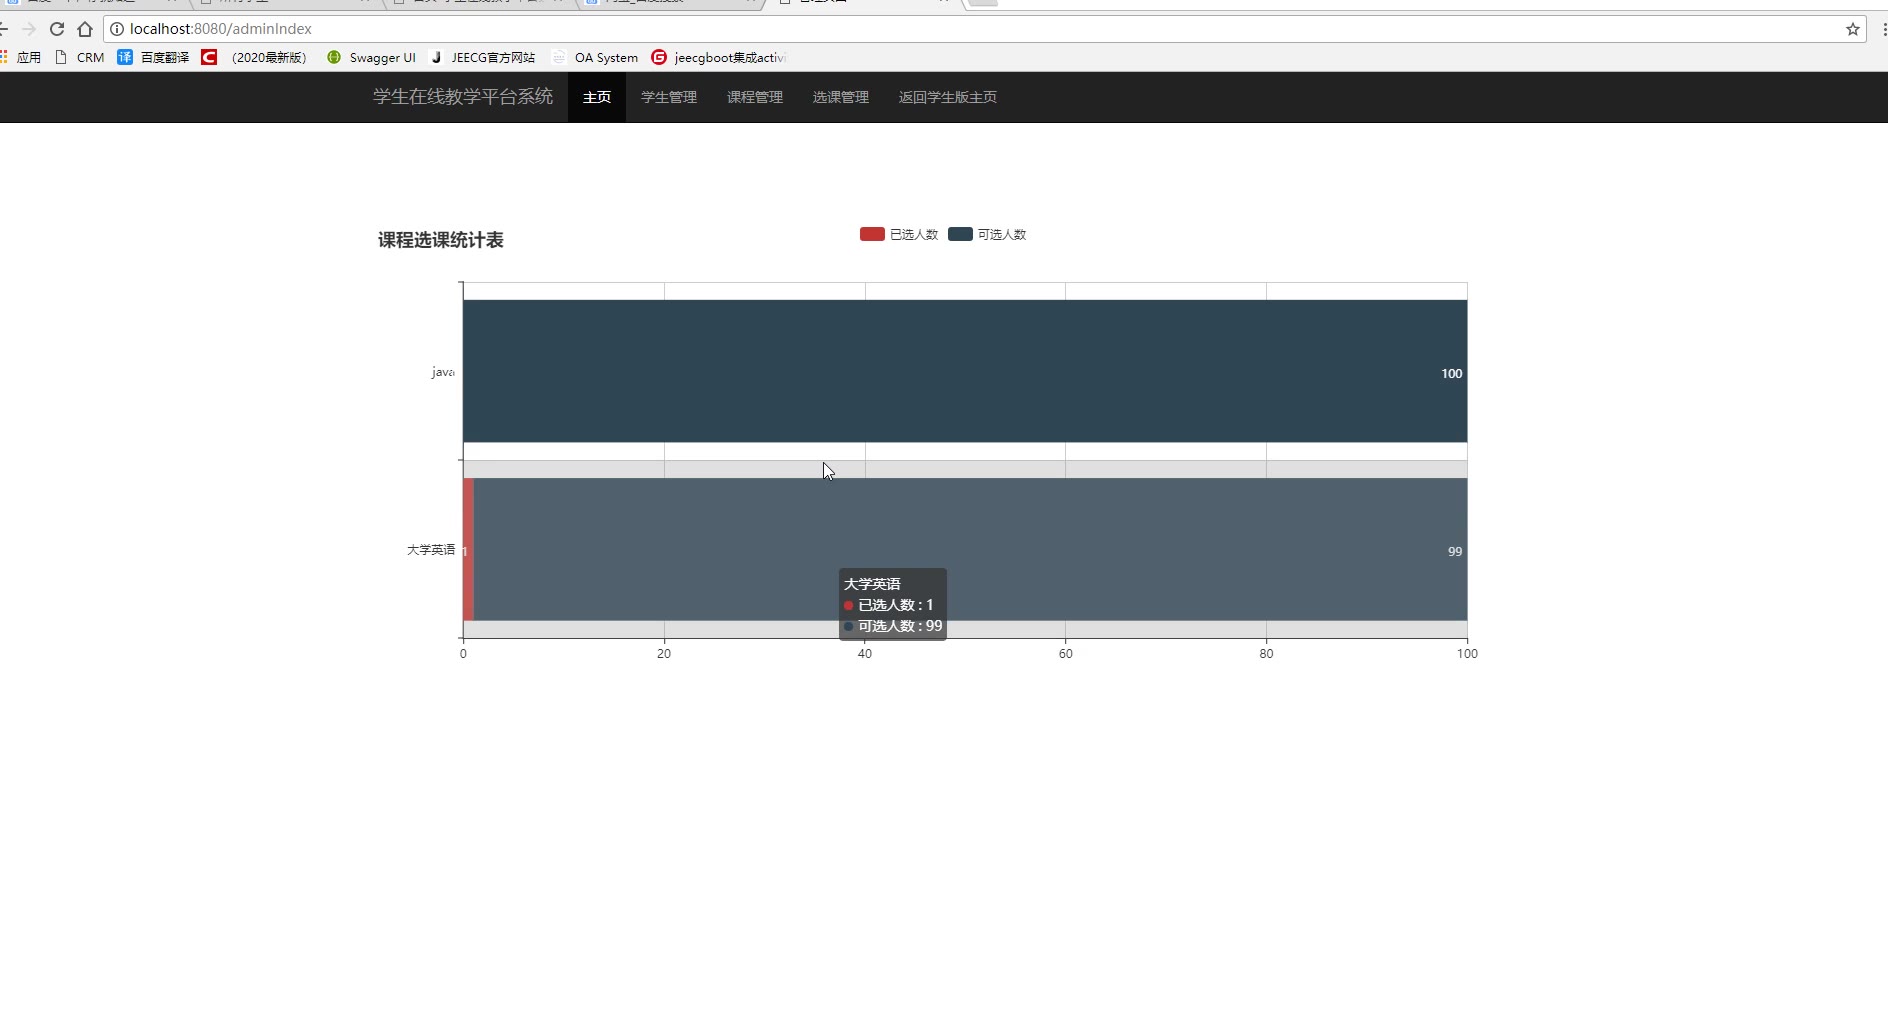This screenshot has height=1012, width=1888.
Task: Open the Swagger UI bookmark
Action: point(371,57)
